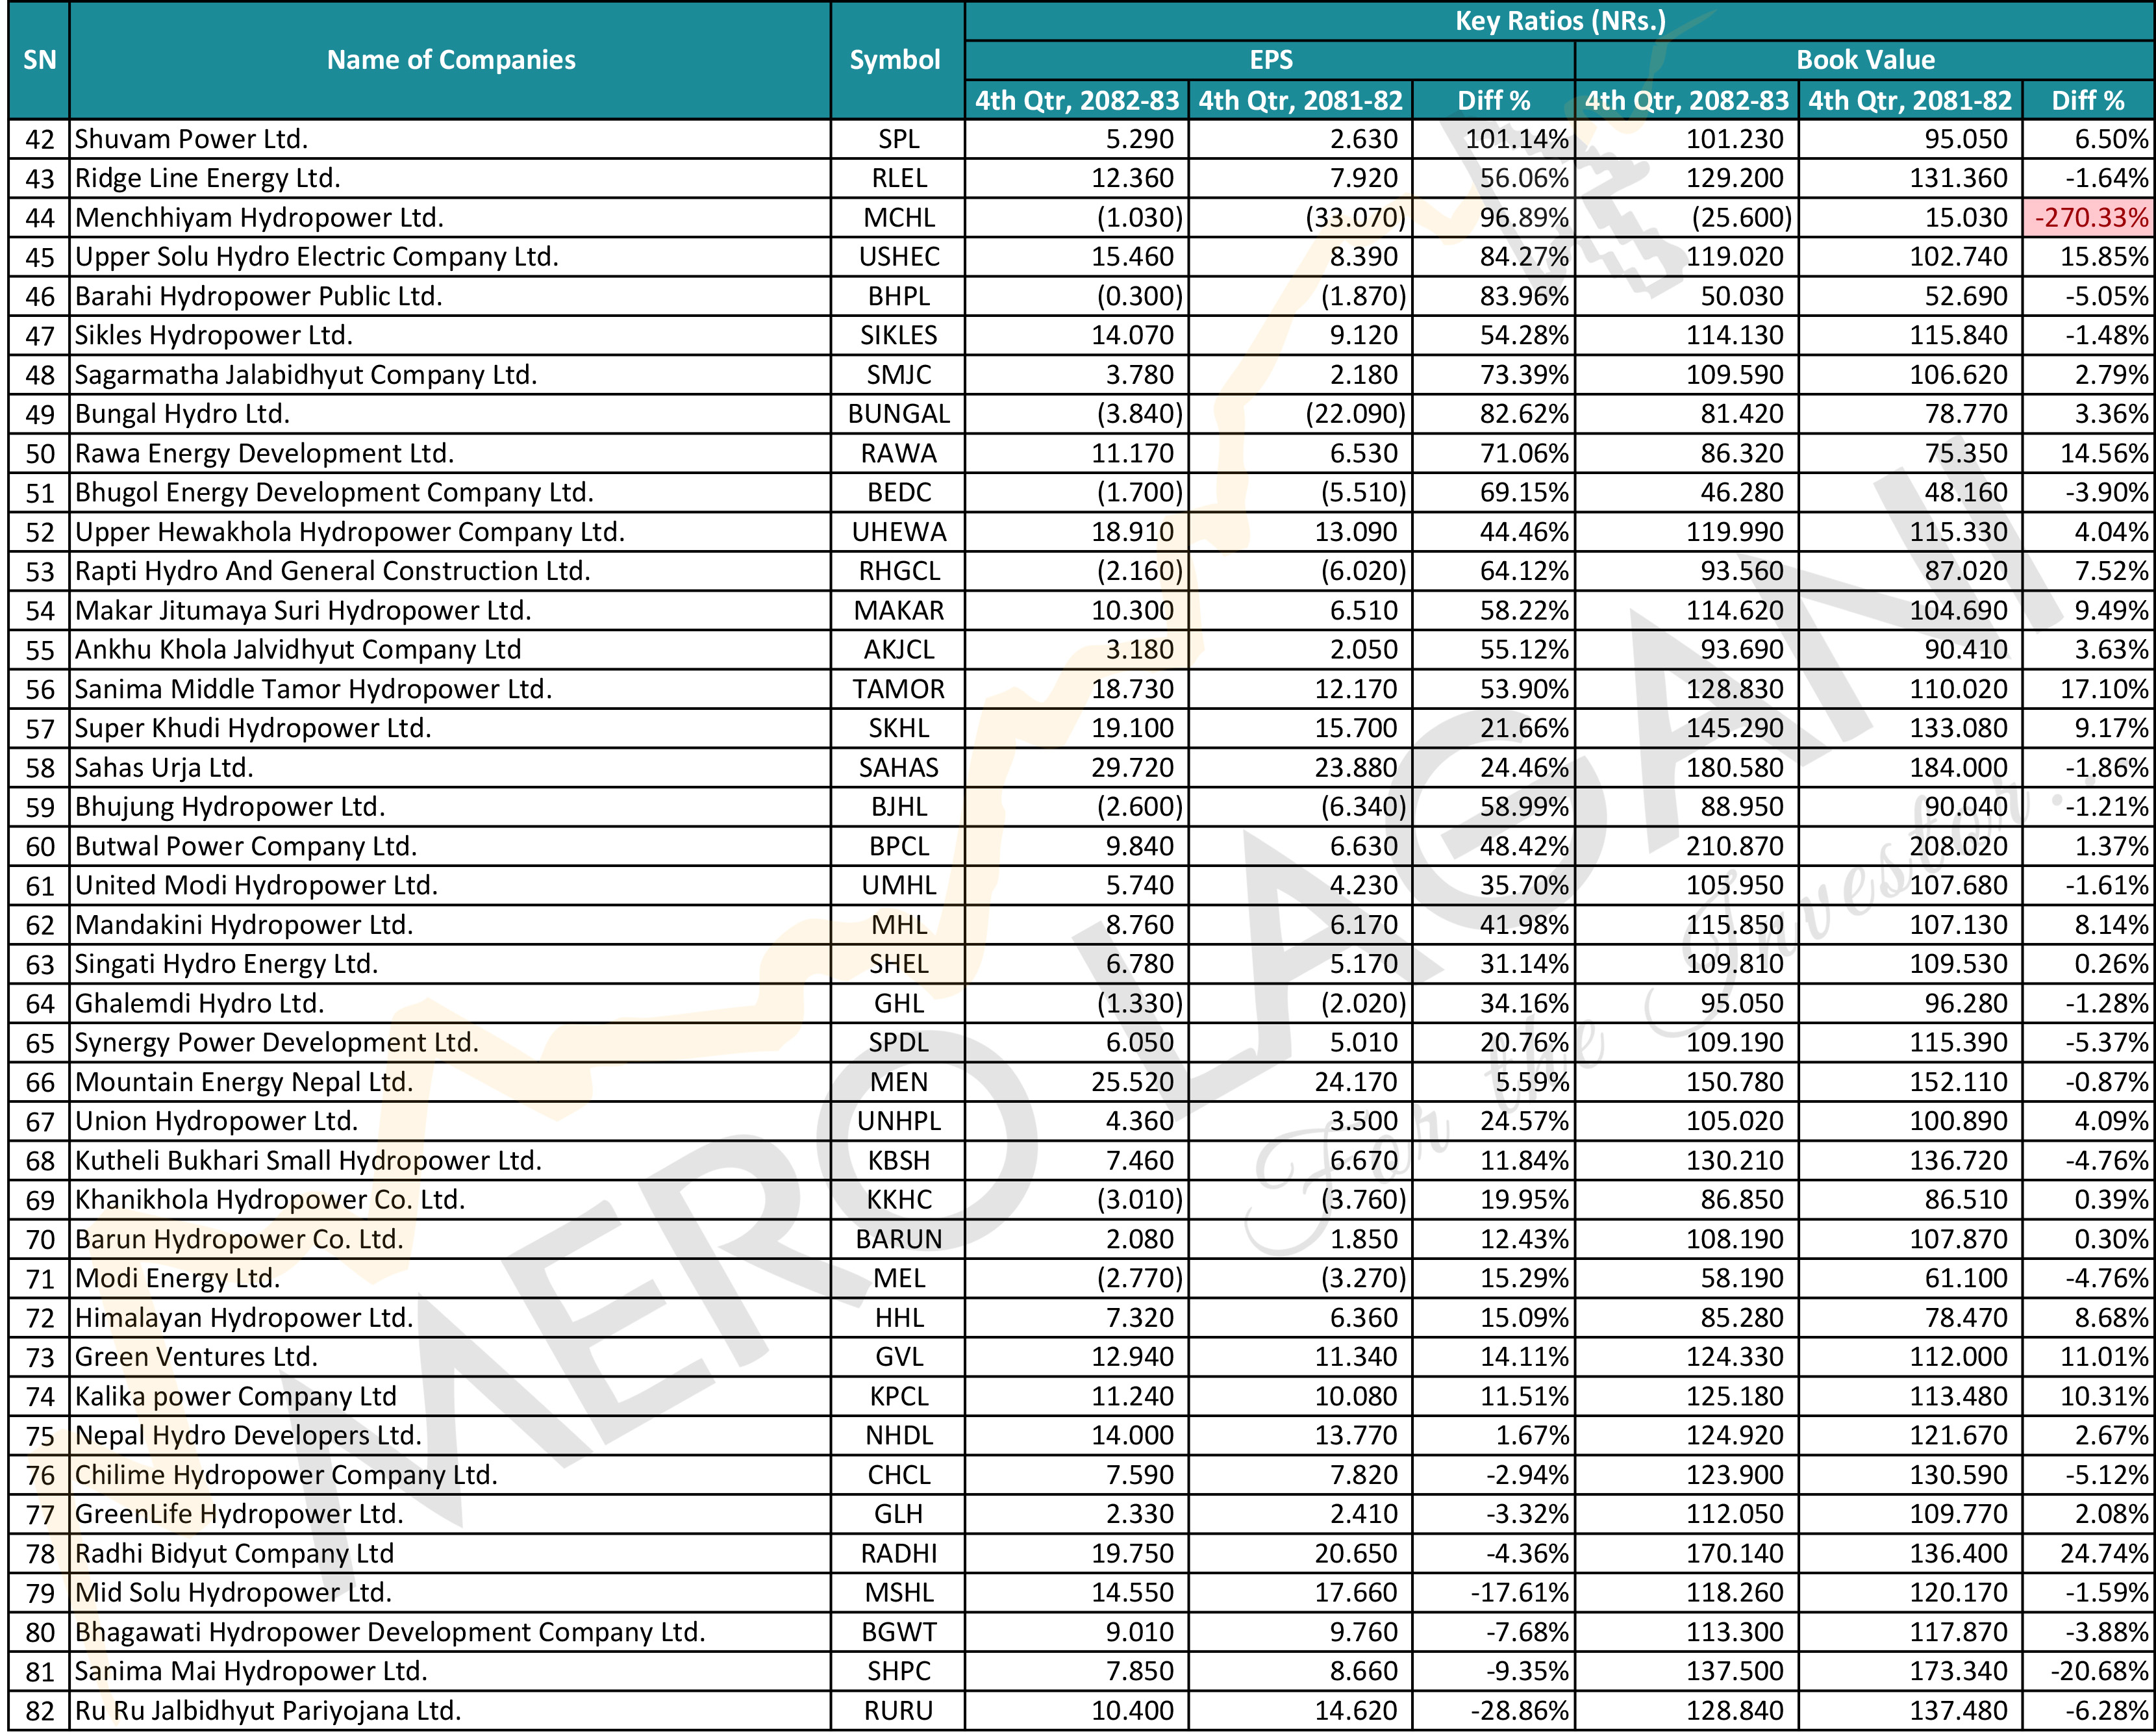The width and height of the screenshot is (2156, 1736).
Task: Click the MCHL symbol cell
Action: [898, 217]
